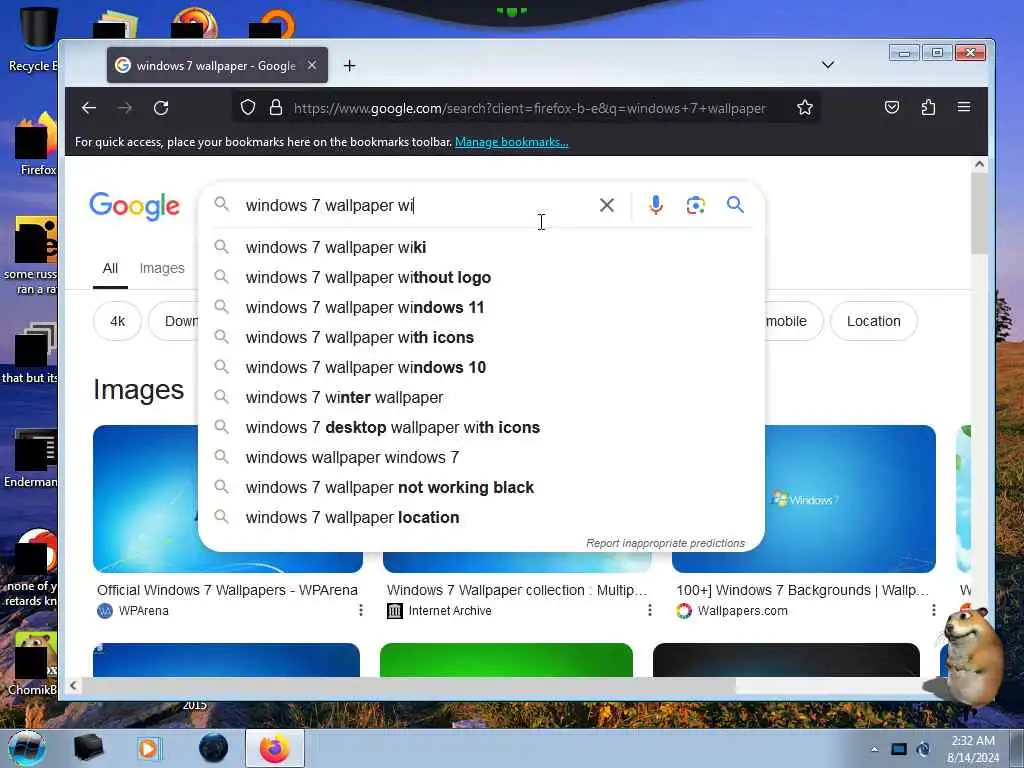Open the dark globe taskbar icon

pos(214,748)
